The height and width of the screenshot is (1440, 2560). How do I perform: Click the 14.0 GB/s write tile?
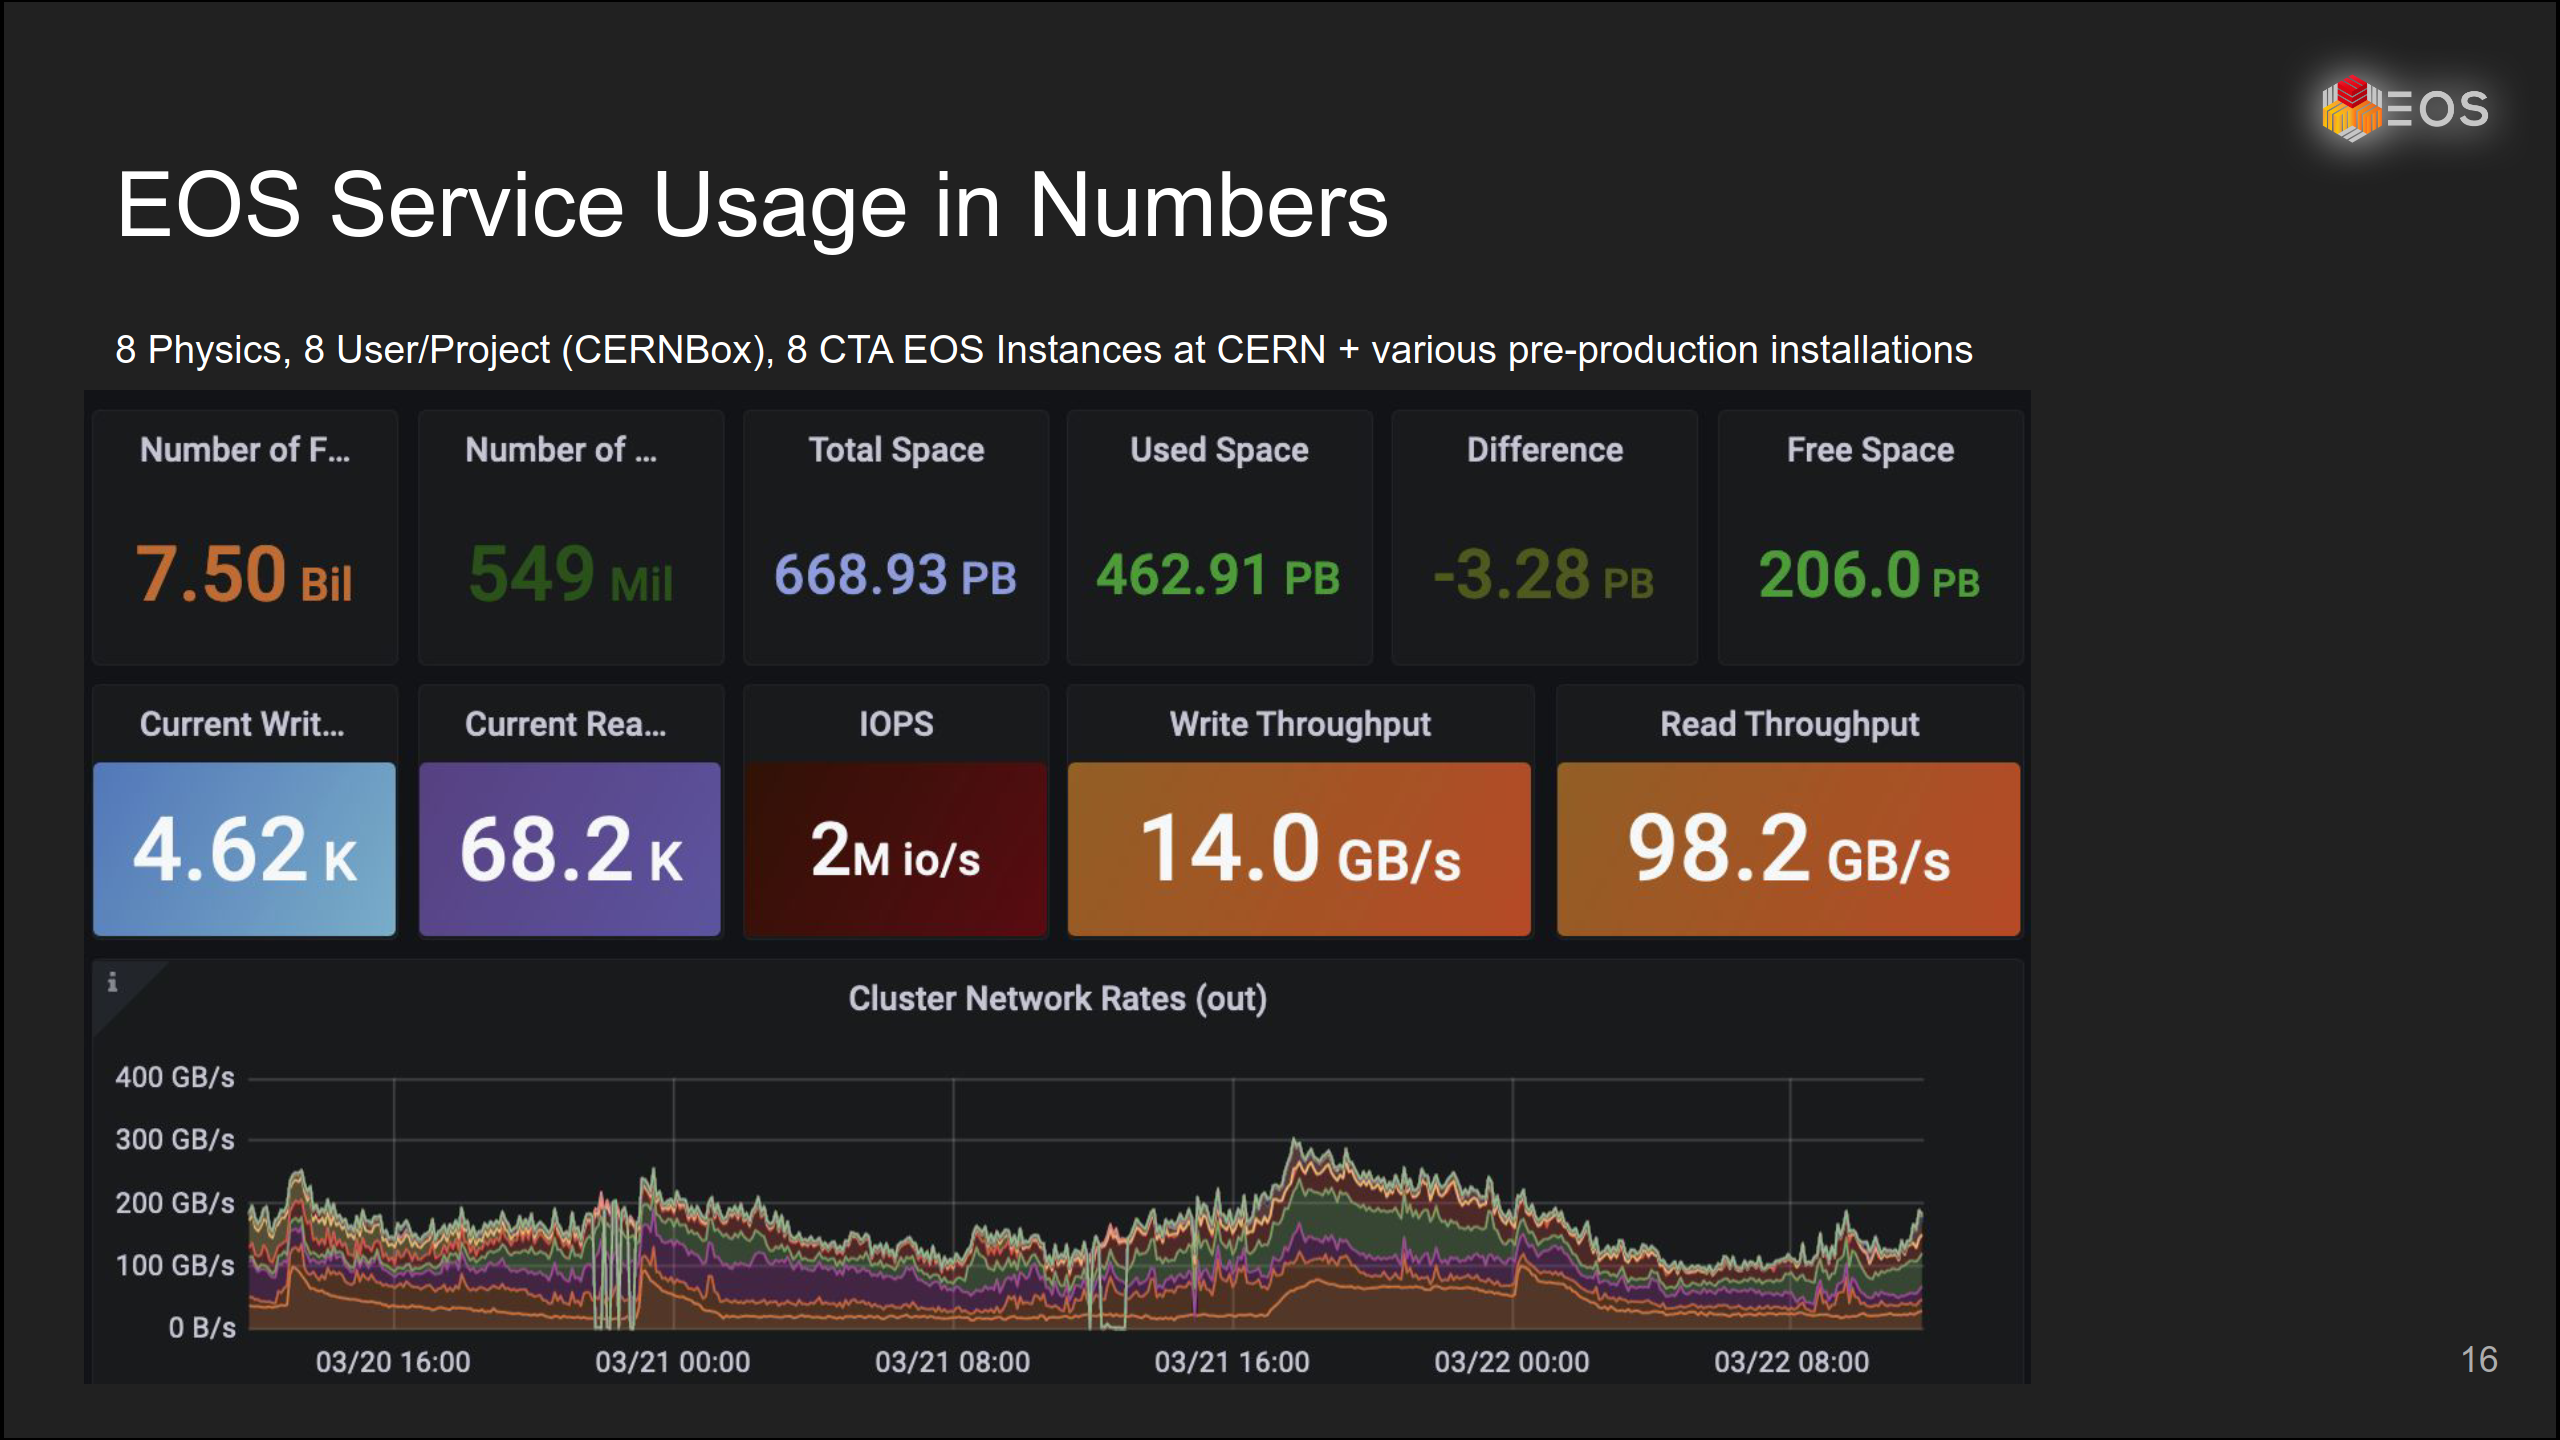point(1299,849)
